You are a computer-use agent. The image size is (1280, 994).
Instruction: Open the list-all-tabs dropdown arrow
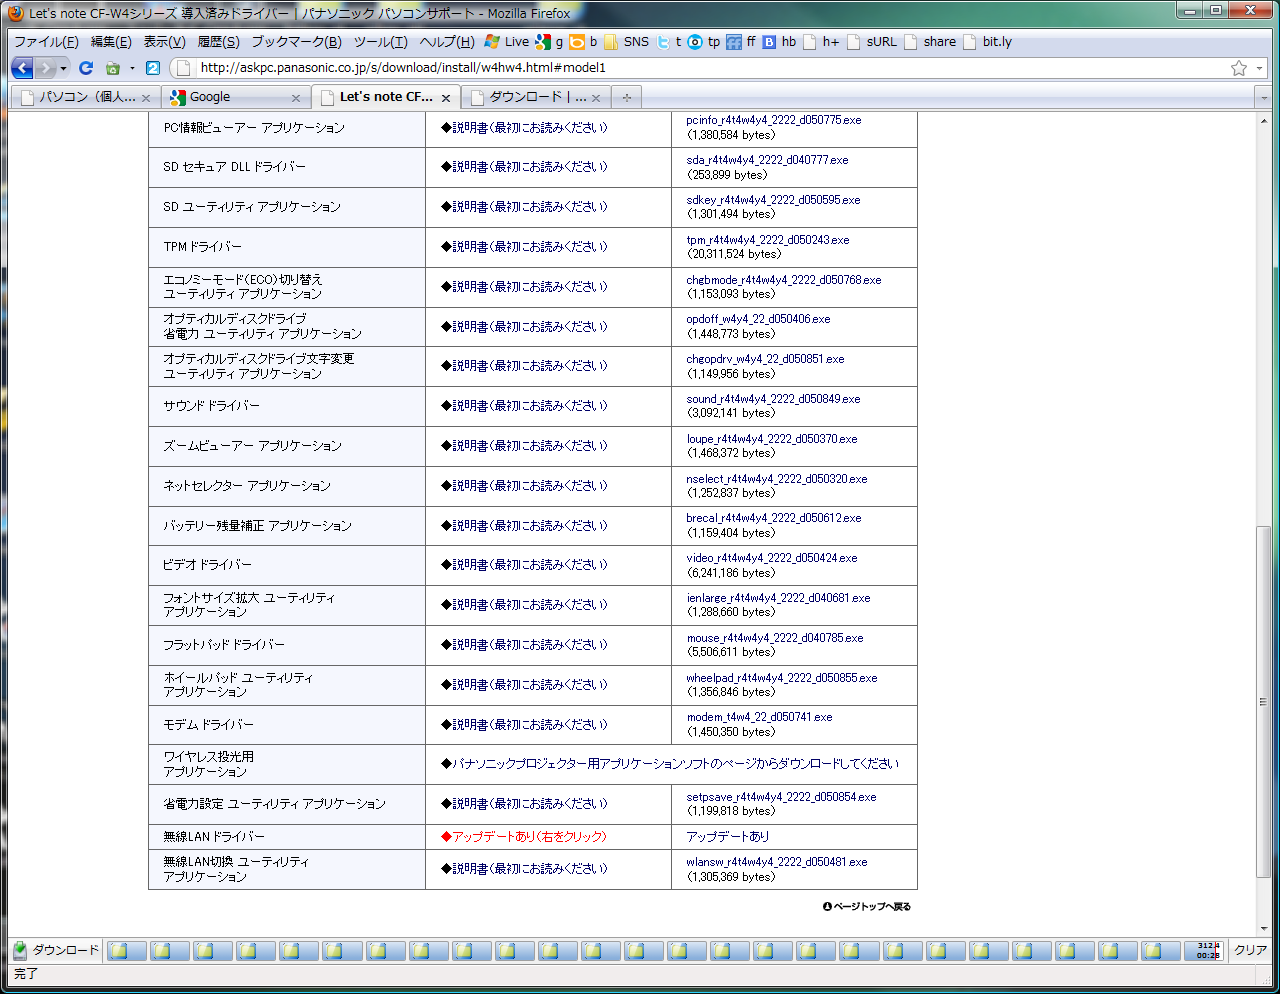pyautogui.click(x=1264, y=98)
